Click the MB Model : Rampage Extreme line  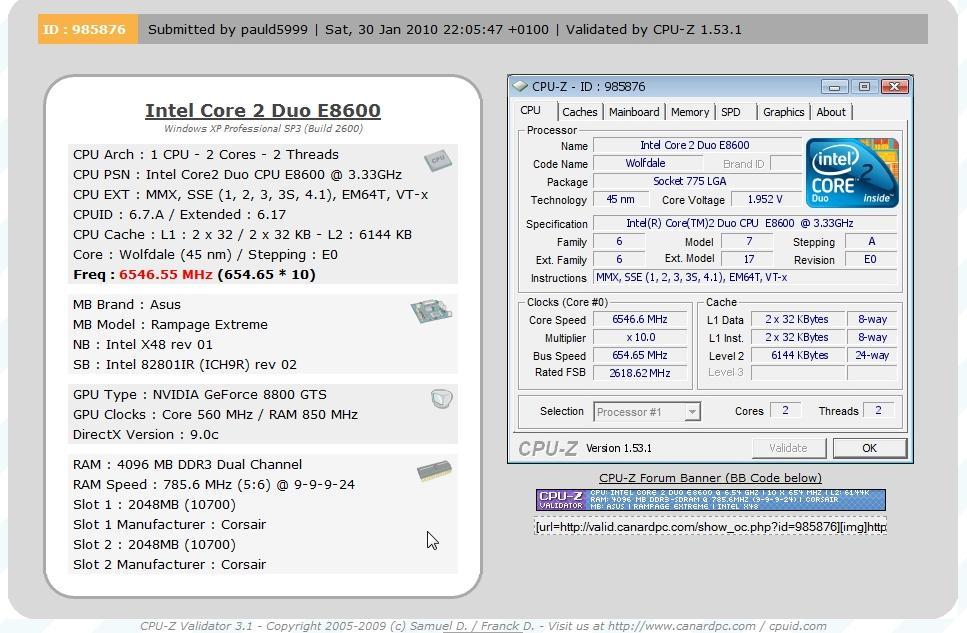point(170,325)
